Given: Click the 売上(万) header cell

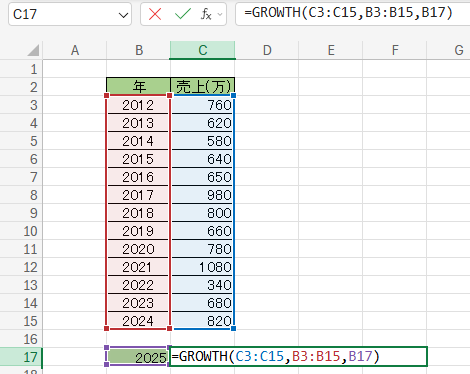Looking at the screenshot, I should tap(203, 87).
